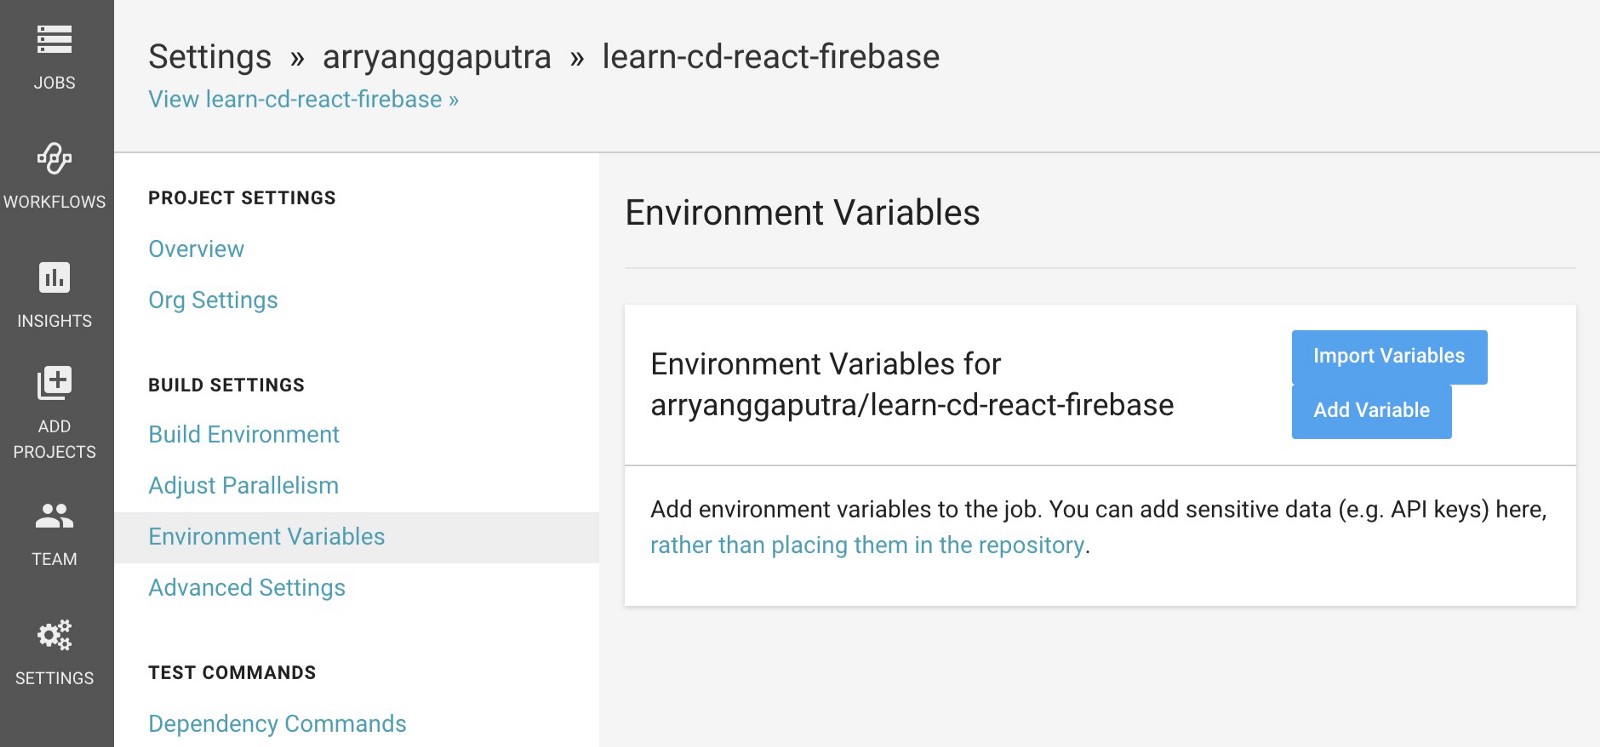Open the Overview settings page
1600x747 pixels.
196,249
